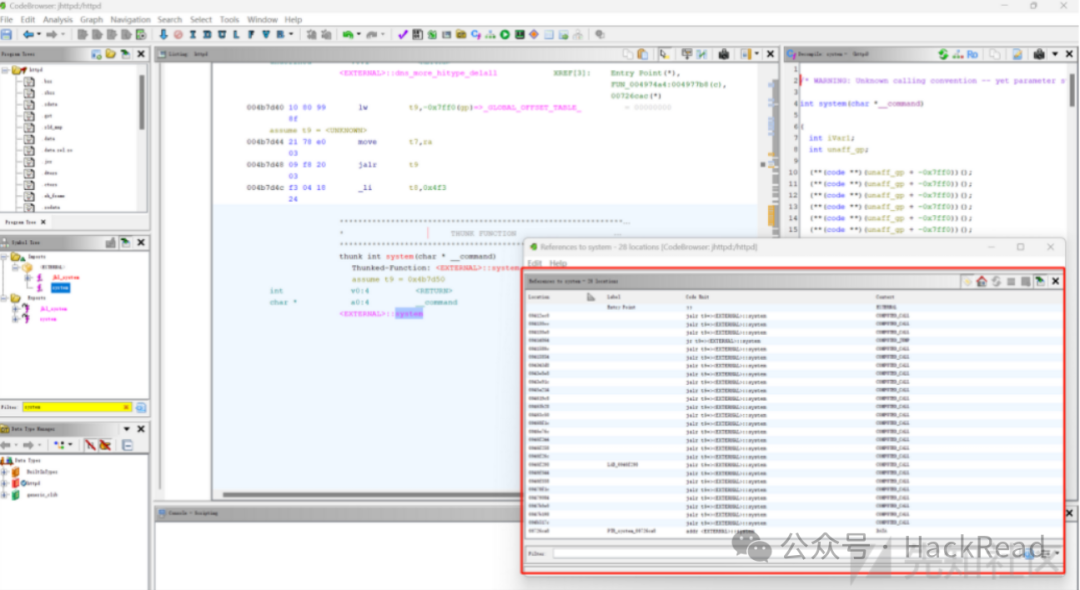Select pink system entry under Exports
The image size is (1080, 590).
click(x=48, y=319)
